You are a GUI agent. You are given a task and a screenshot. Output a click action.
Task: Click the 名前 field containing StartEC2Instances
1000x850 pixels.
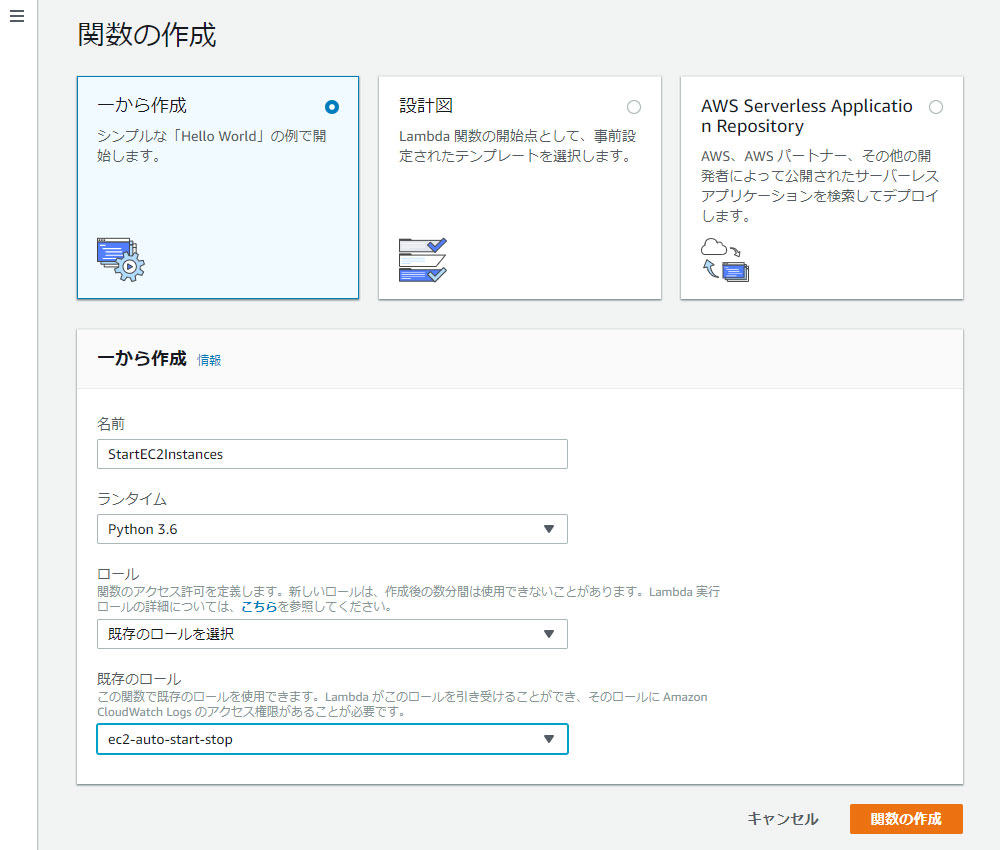(x=332, y=454)
